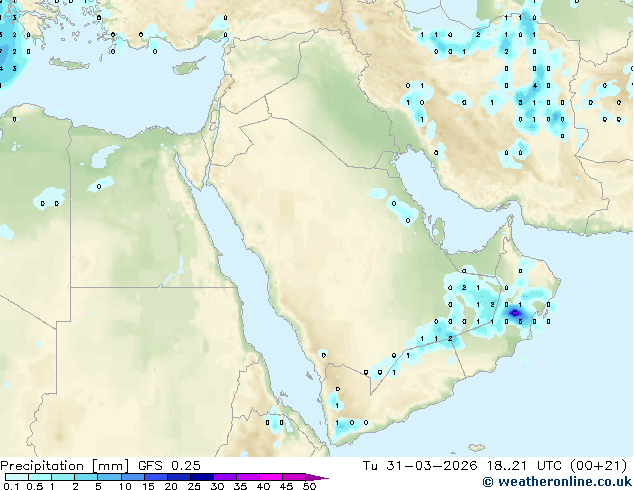Image resolution: width=634 pixels, height=490 pixels.
Task: Click the 'GFS 0.25' model label
Action: pyautogui.click(x=169, y=466)
